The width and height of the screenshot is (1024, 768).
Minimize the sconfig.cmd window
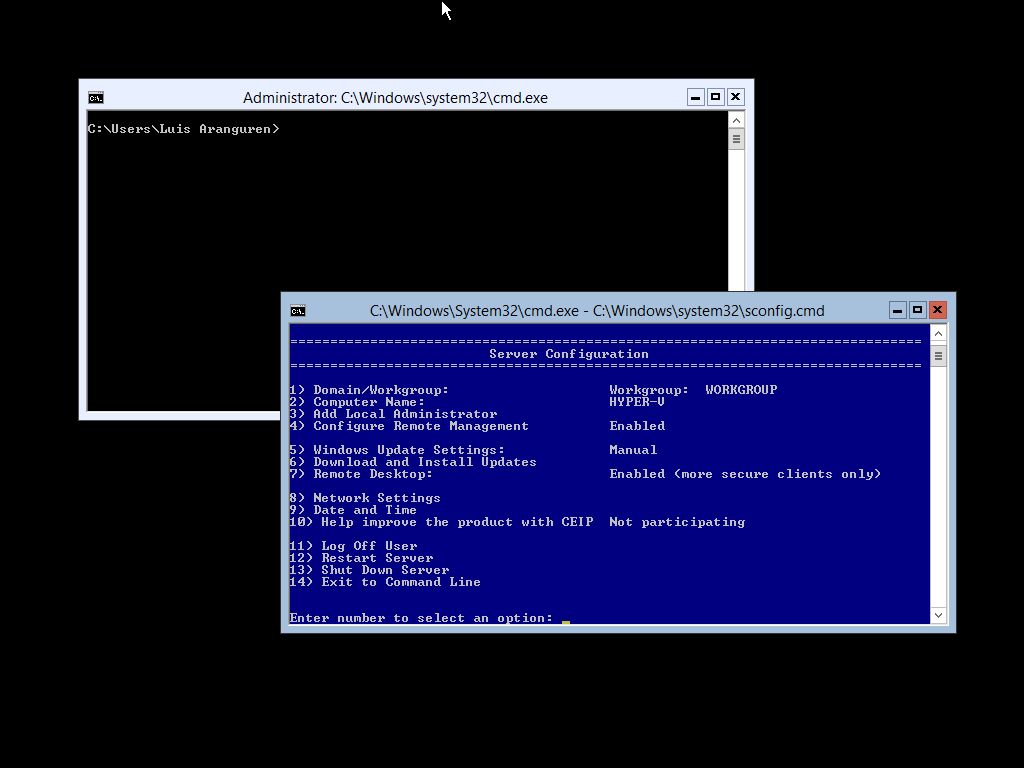tap(898, 310)
